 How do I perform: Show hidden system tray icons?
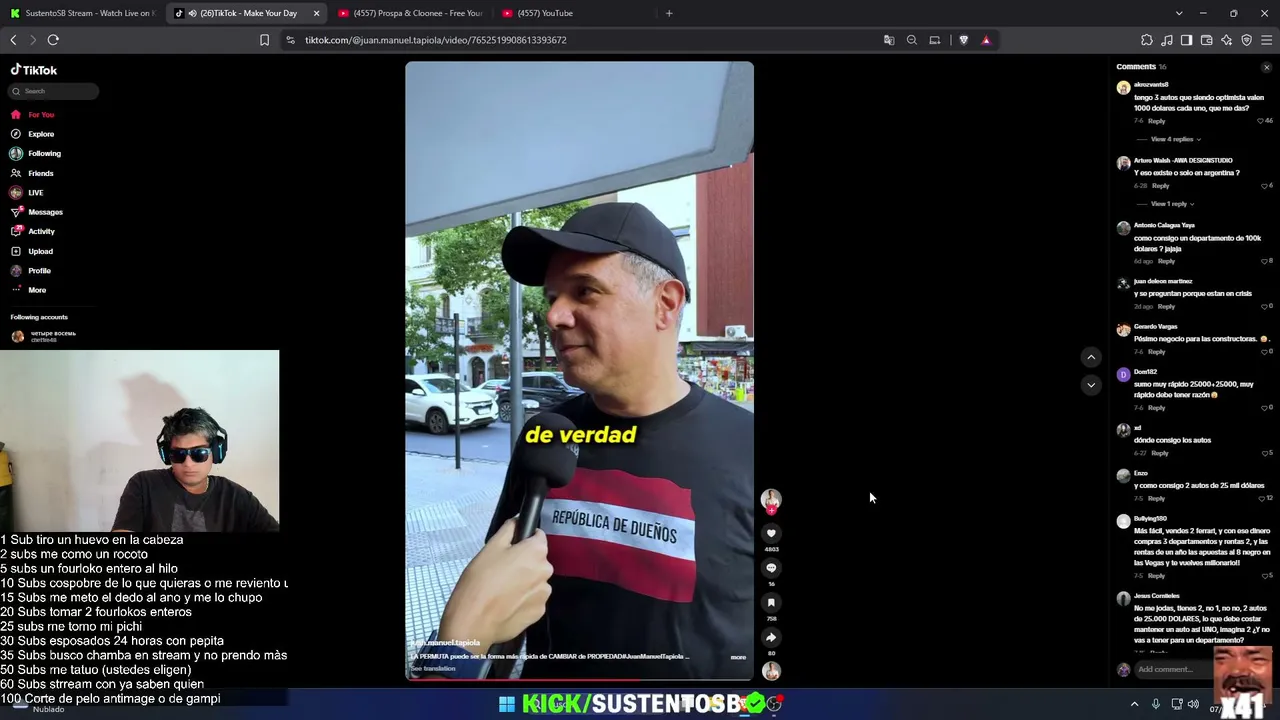(1134, 704)
